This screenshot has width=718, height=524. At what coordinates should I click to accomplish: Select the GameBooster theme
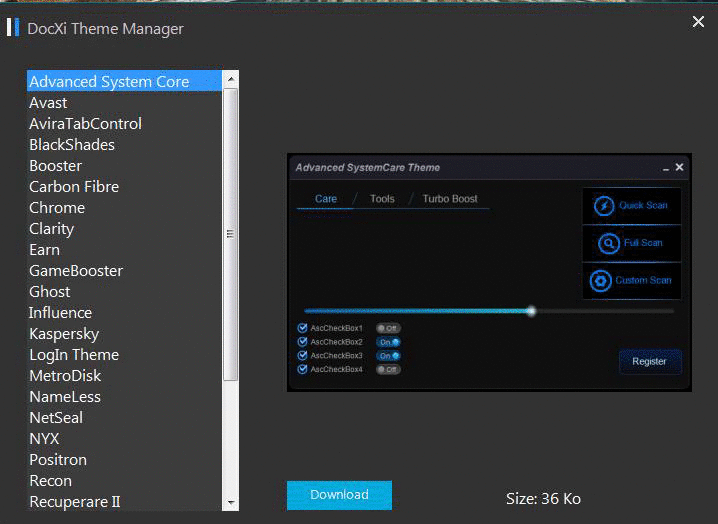click(125, 271)
